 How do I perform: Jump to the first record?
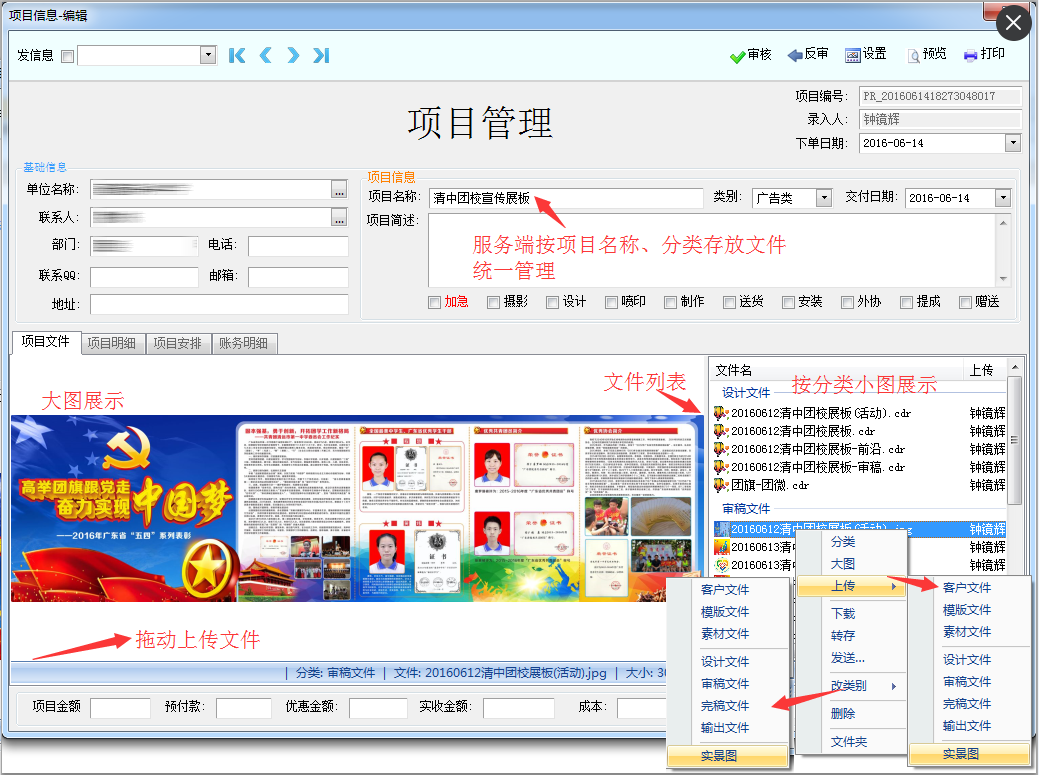pyautogui.click(x=237, y=56)
